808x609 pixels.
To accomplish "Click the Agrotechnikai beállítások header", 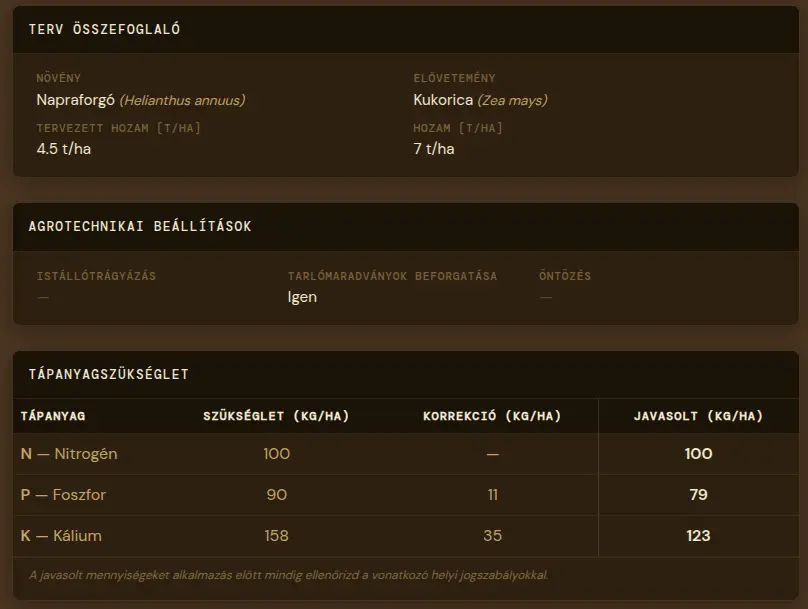I will 140,226.
